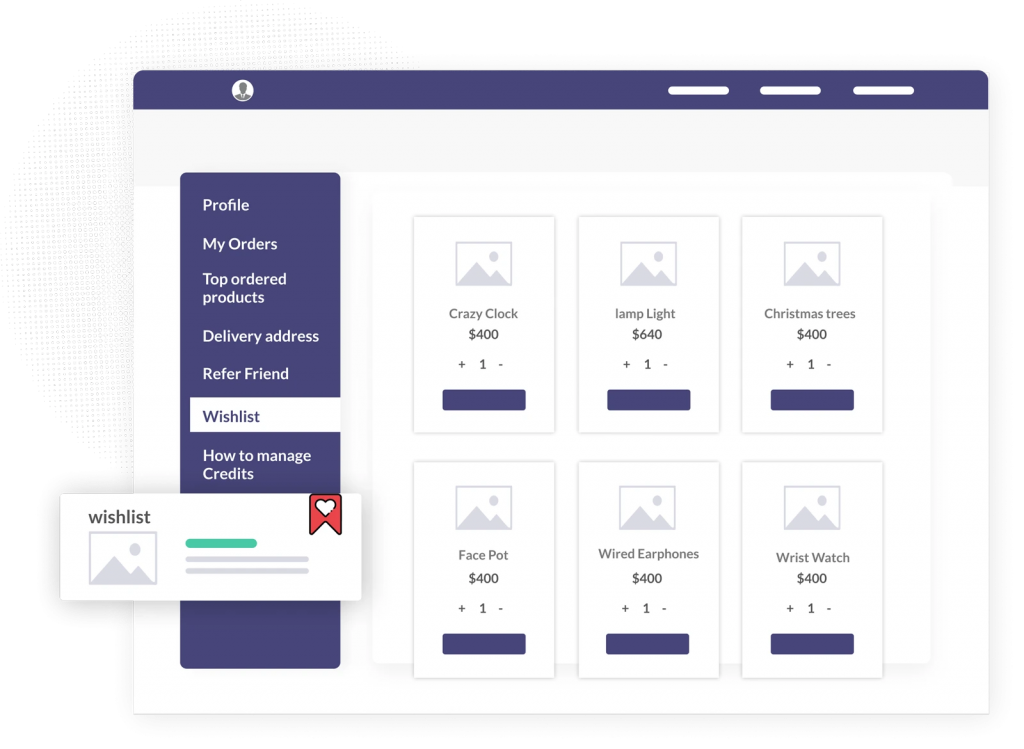
Task: Select the Refer Friend sidebar item
Action: coord(246,374)
